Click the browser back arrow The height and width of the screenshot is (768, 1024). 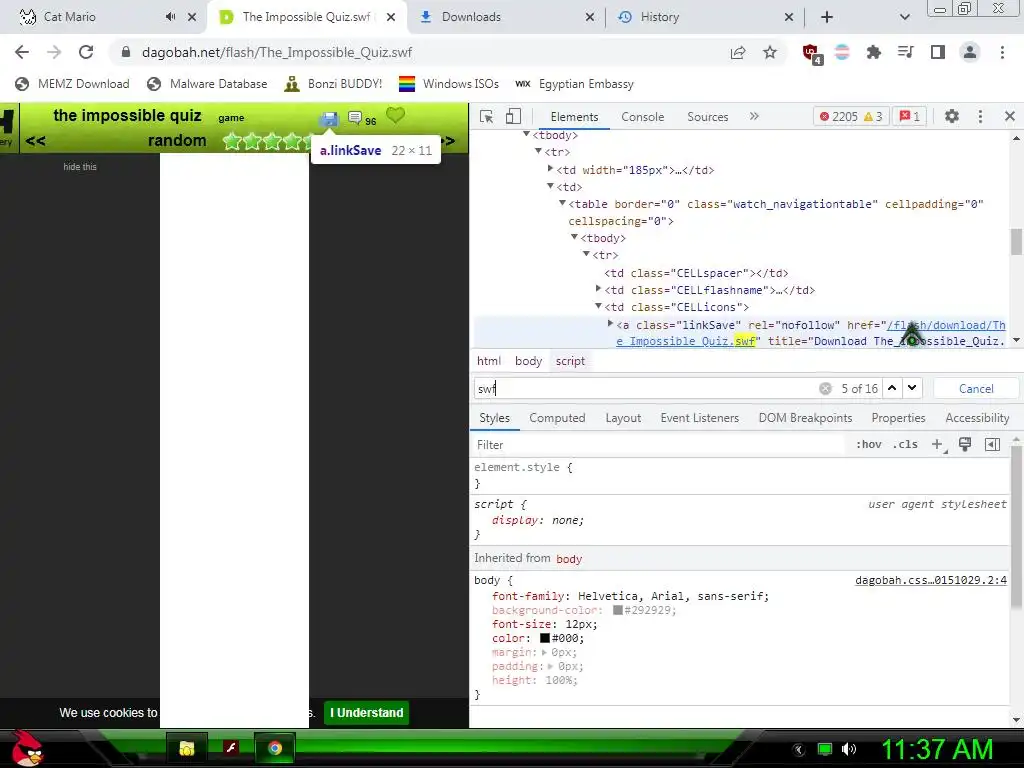(x=22, y=52)
